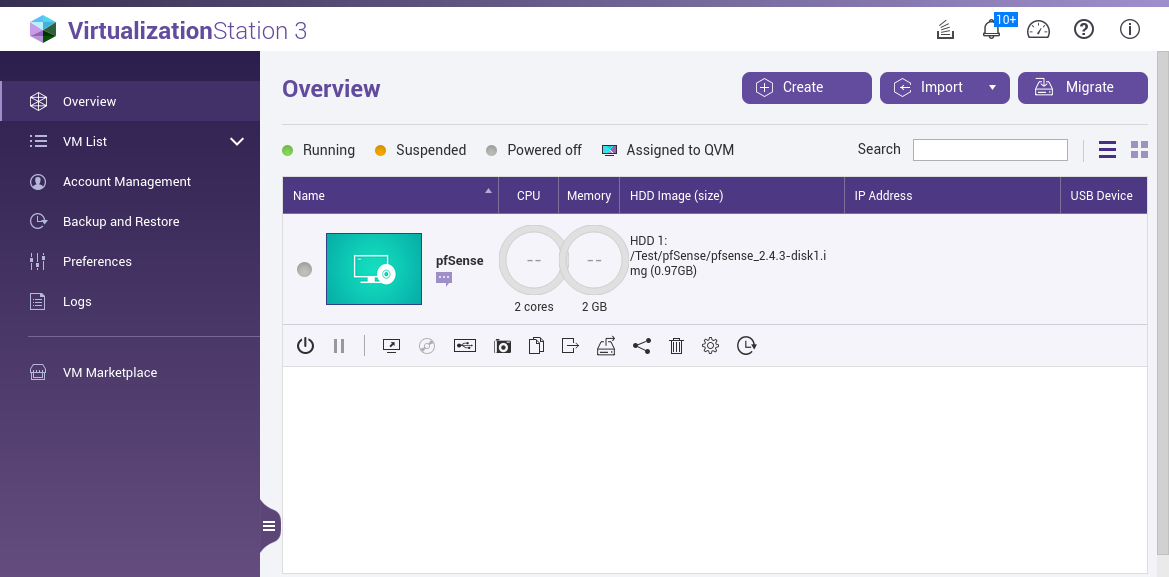Click the USB Device column header
The width and height of the screenshot is (1169, 577).
[1104, 195]
